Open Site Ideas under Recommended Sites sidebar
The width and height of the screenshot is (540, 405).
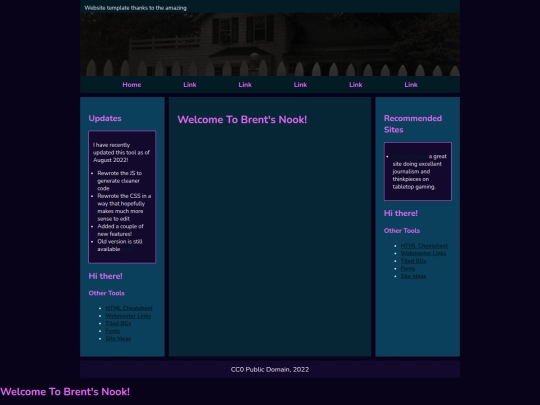coord(413,276)
